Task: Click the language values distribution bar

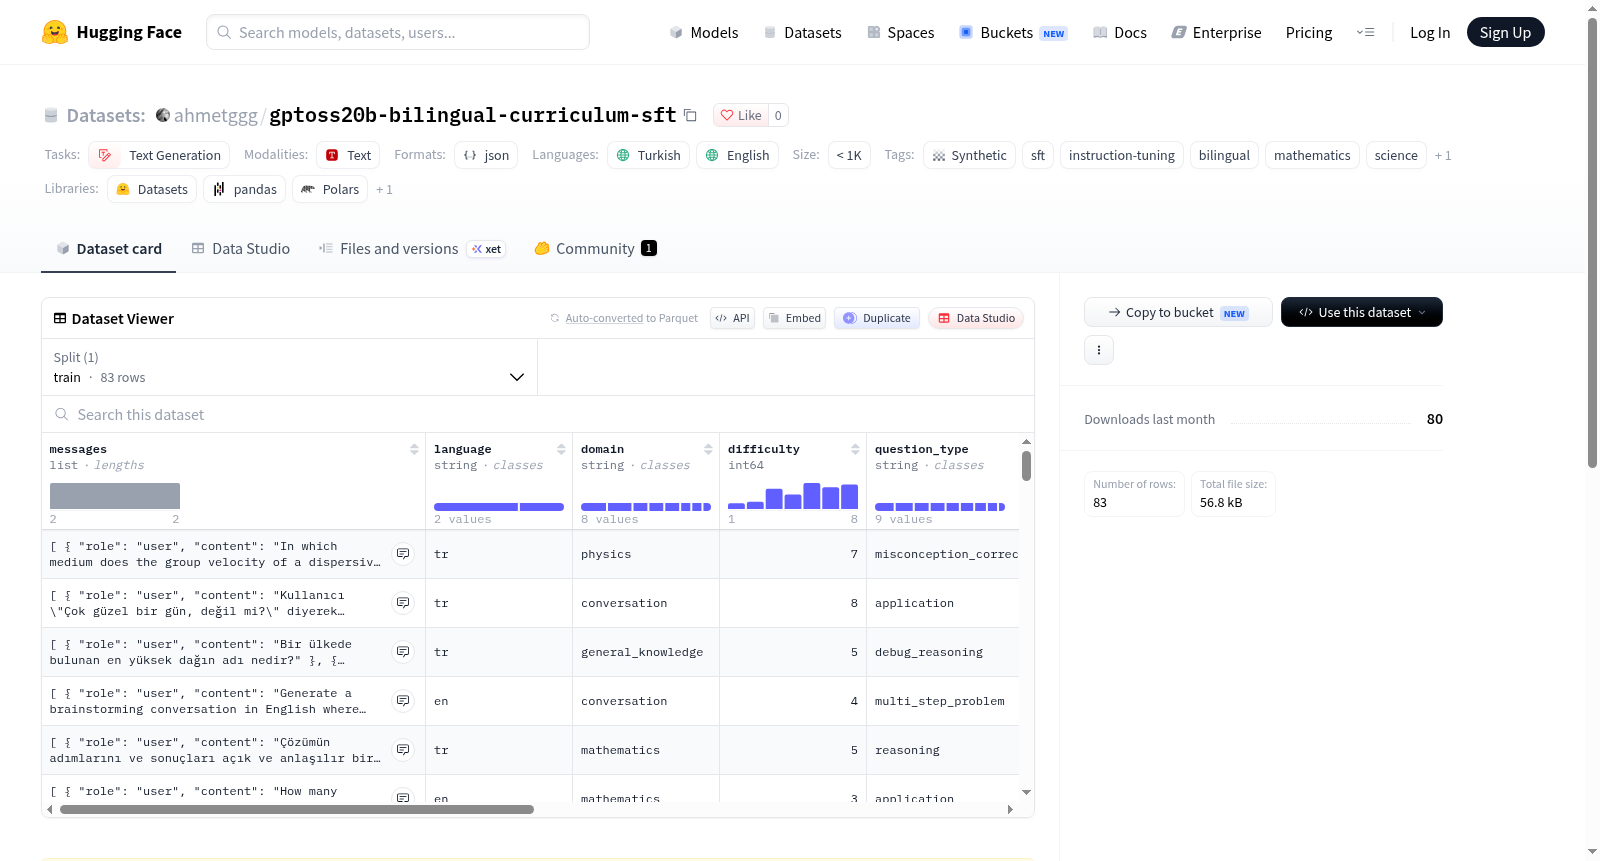Action: pos(499,507)
